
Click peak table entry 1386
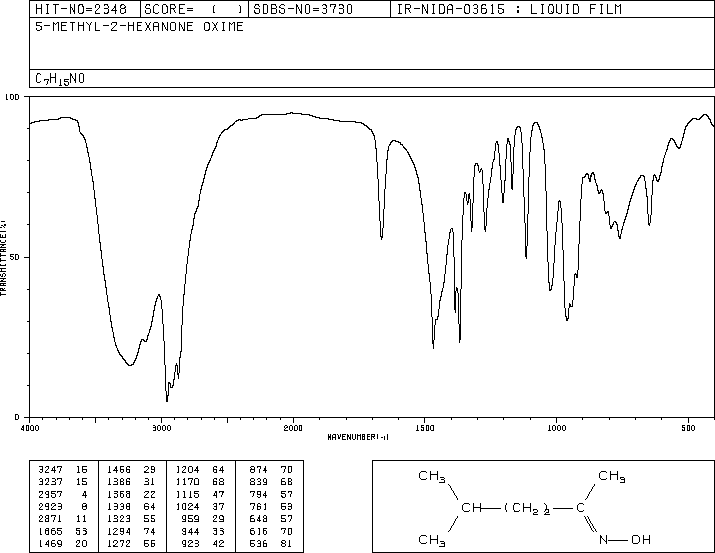click(x=119, y=482)
